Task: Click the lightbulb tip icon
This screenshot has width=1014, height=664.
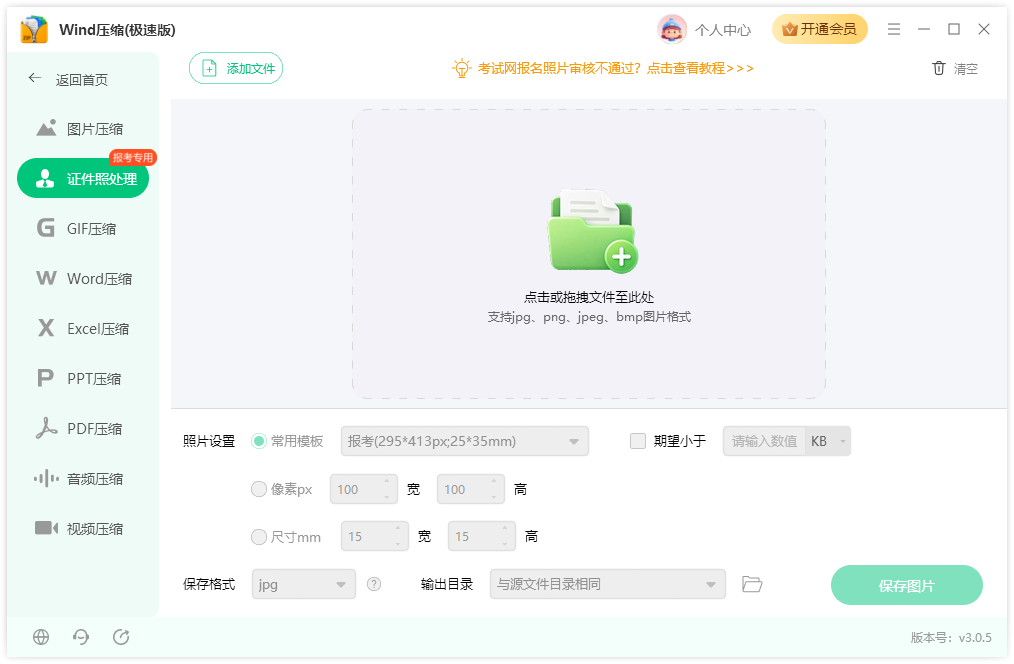Action: [x=462, y=68]
